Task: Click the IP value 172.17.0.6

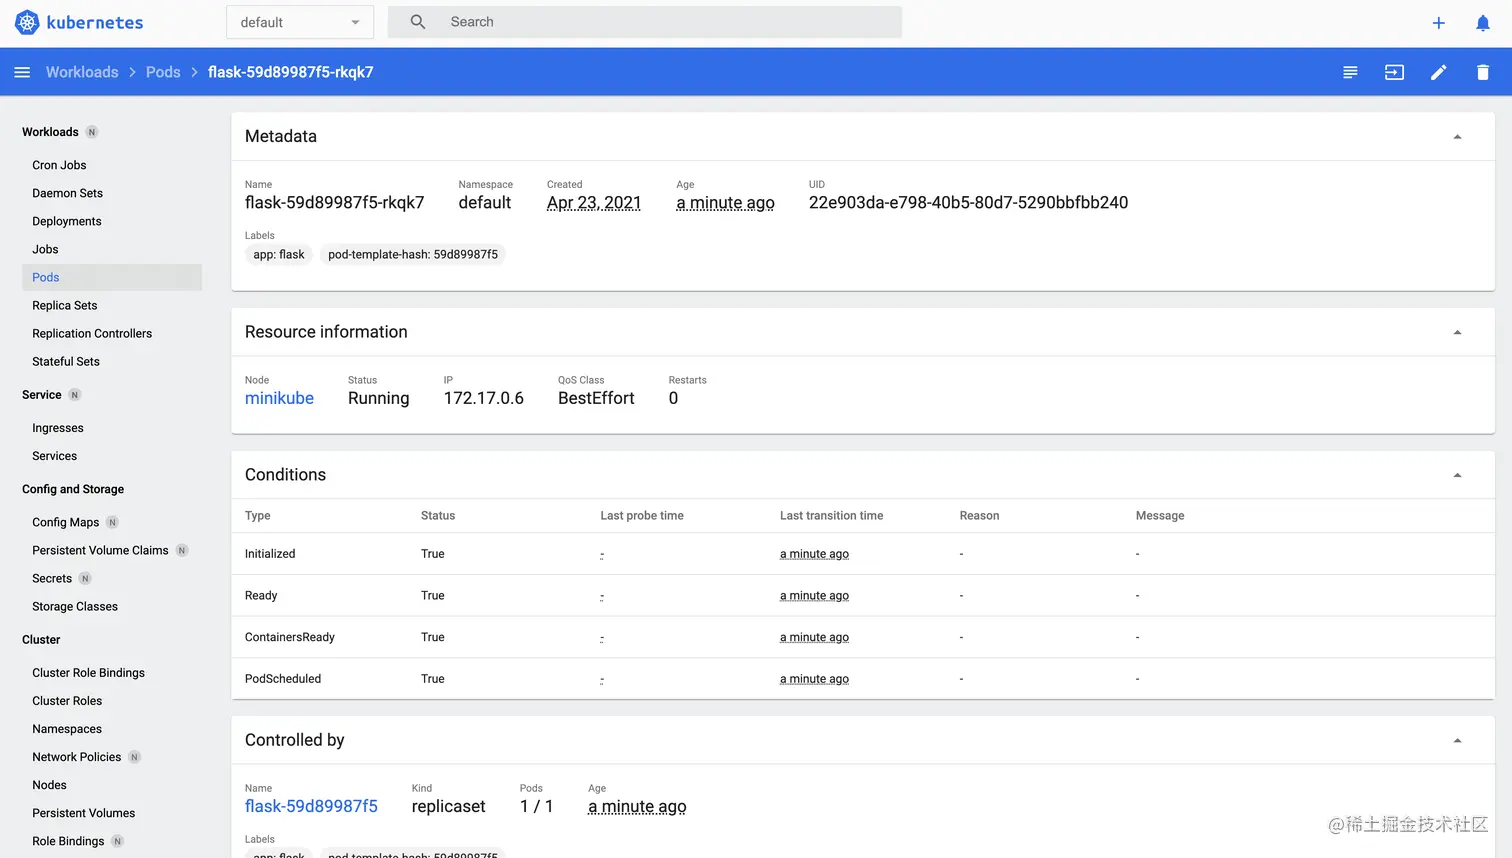Action: (484, 398)
